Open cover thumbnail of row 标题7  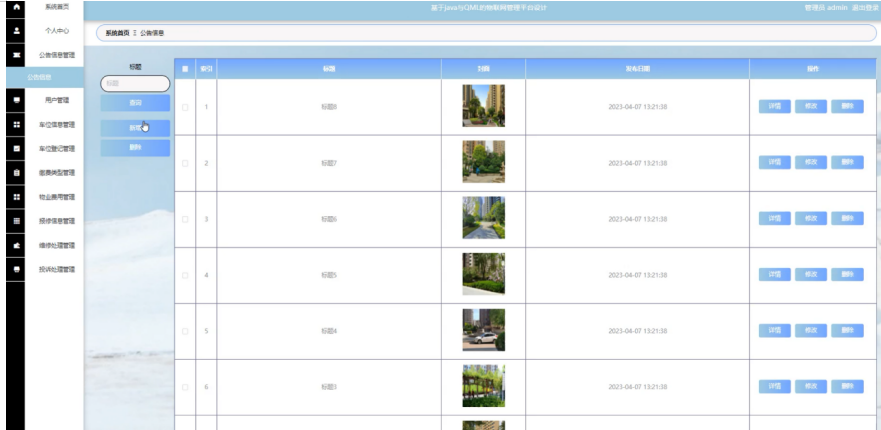tap(483, 162)
